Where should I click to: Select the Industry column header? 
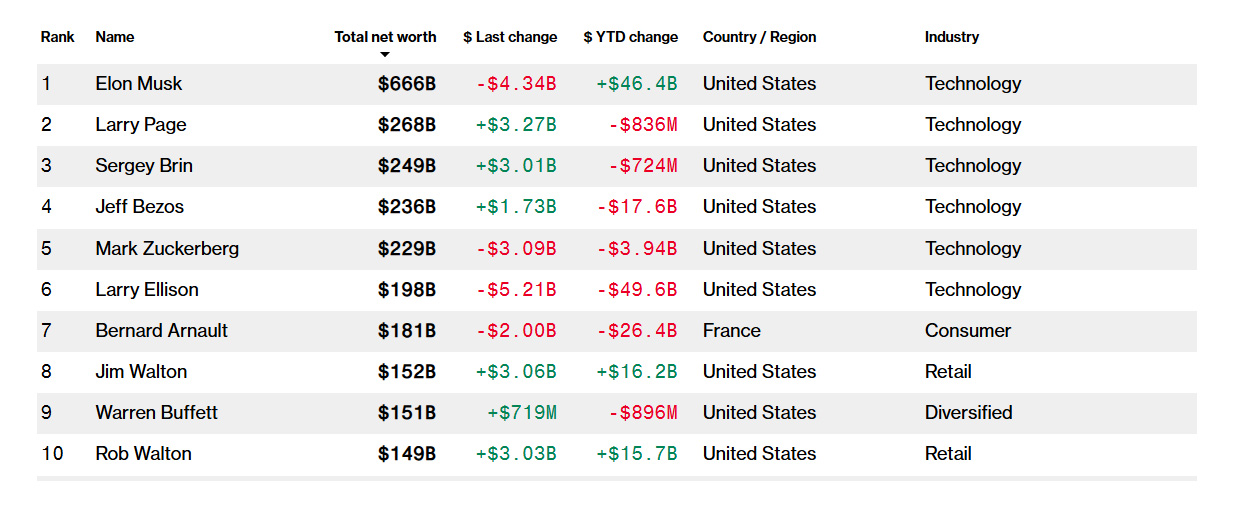coord(952,37)
